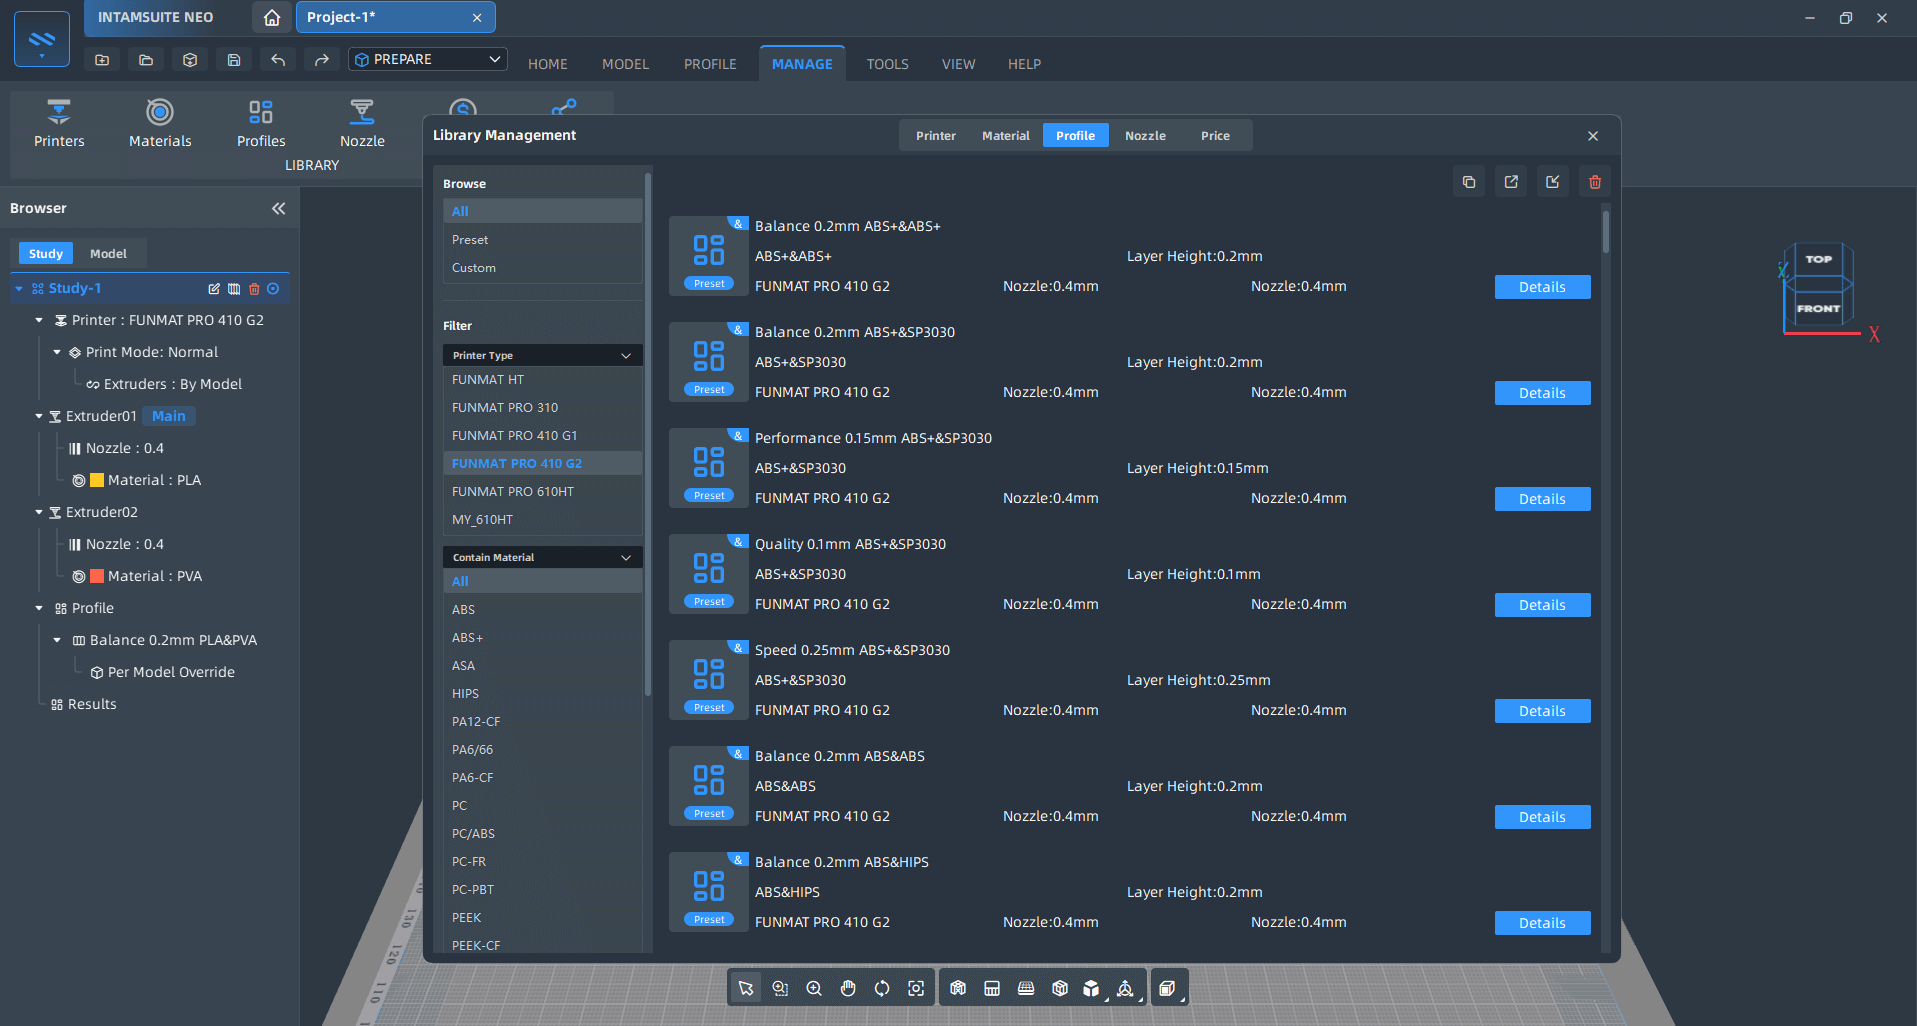
Task: Filter by FUNMAT PRO 610HT printer type
Action: (513, 492)
